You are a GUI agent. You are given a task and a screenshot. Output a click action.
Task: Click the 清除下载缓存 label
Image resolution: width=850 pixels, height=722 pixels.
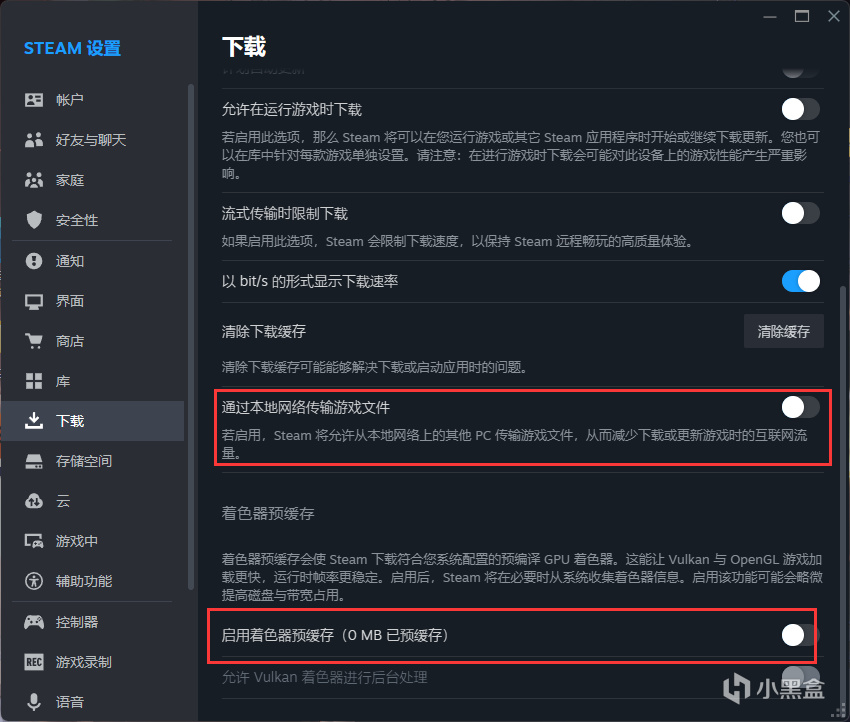tap(263, 331)
